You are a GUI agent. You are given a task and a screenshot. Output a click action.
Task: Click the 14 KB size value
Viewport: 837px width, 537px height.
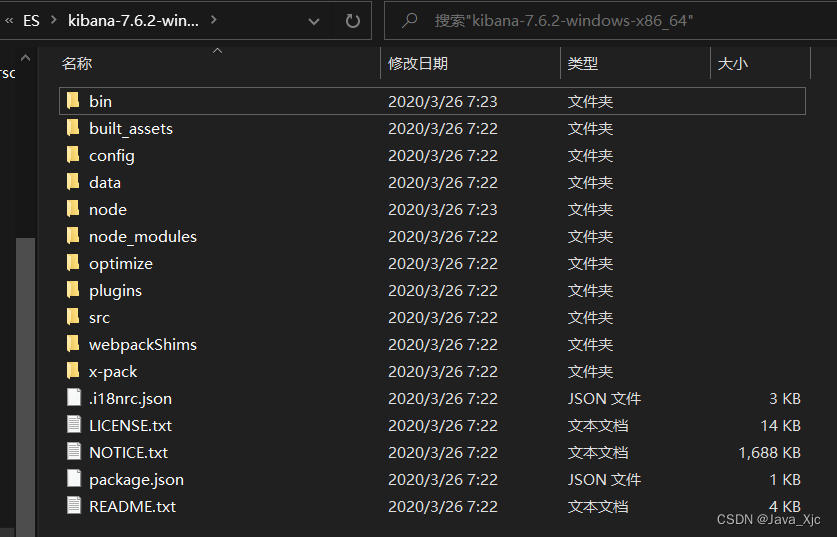780,425
